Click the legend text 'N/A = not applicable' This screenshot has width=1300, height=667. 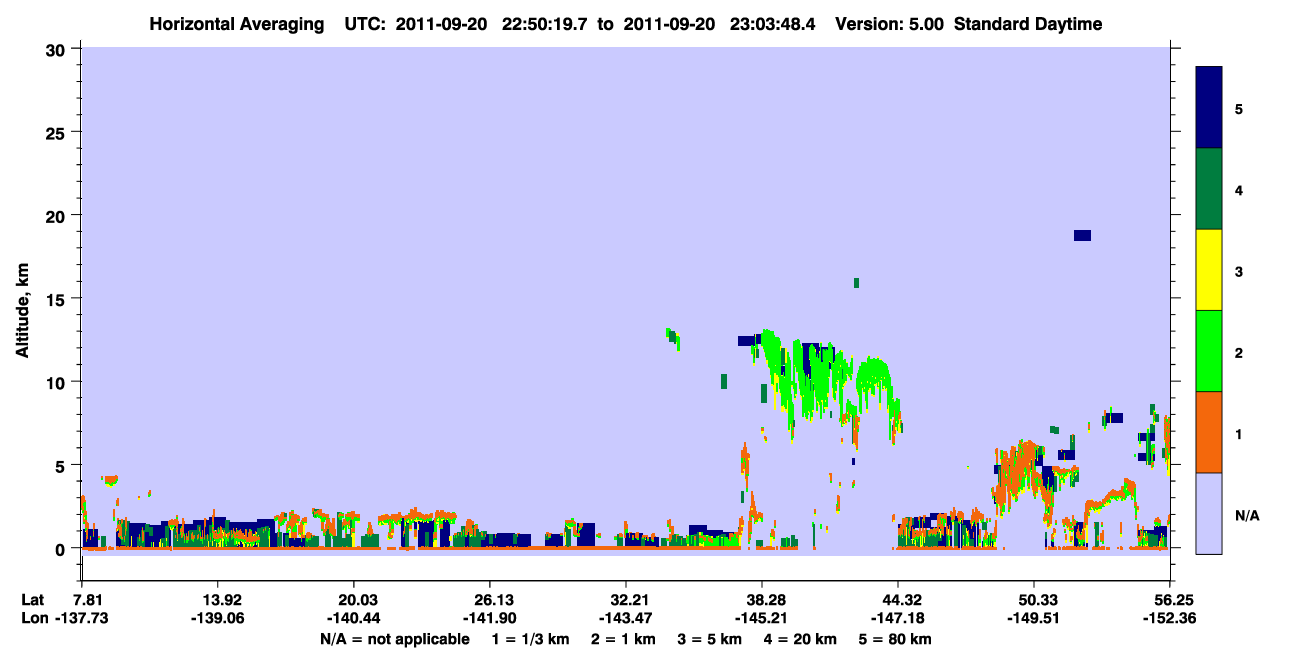click(395, 639)
